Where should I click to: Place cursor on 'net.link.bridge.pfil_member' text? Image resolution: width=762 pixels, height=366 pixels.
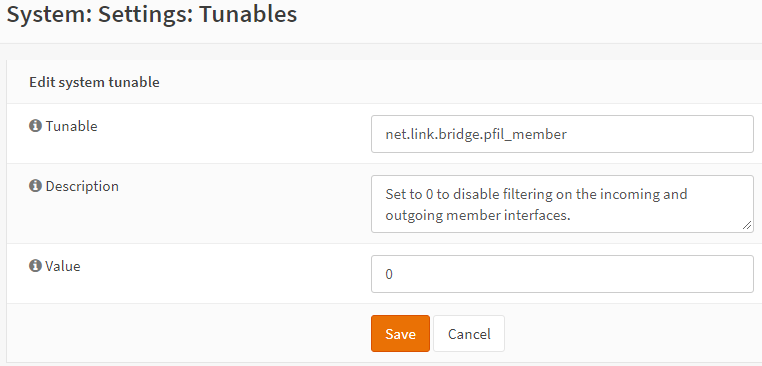click(x=476, y=135)
